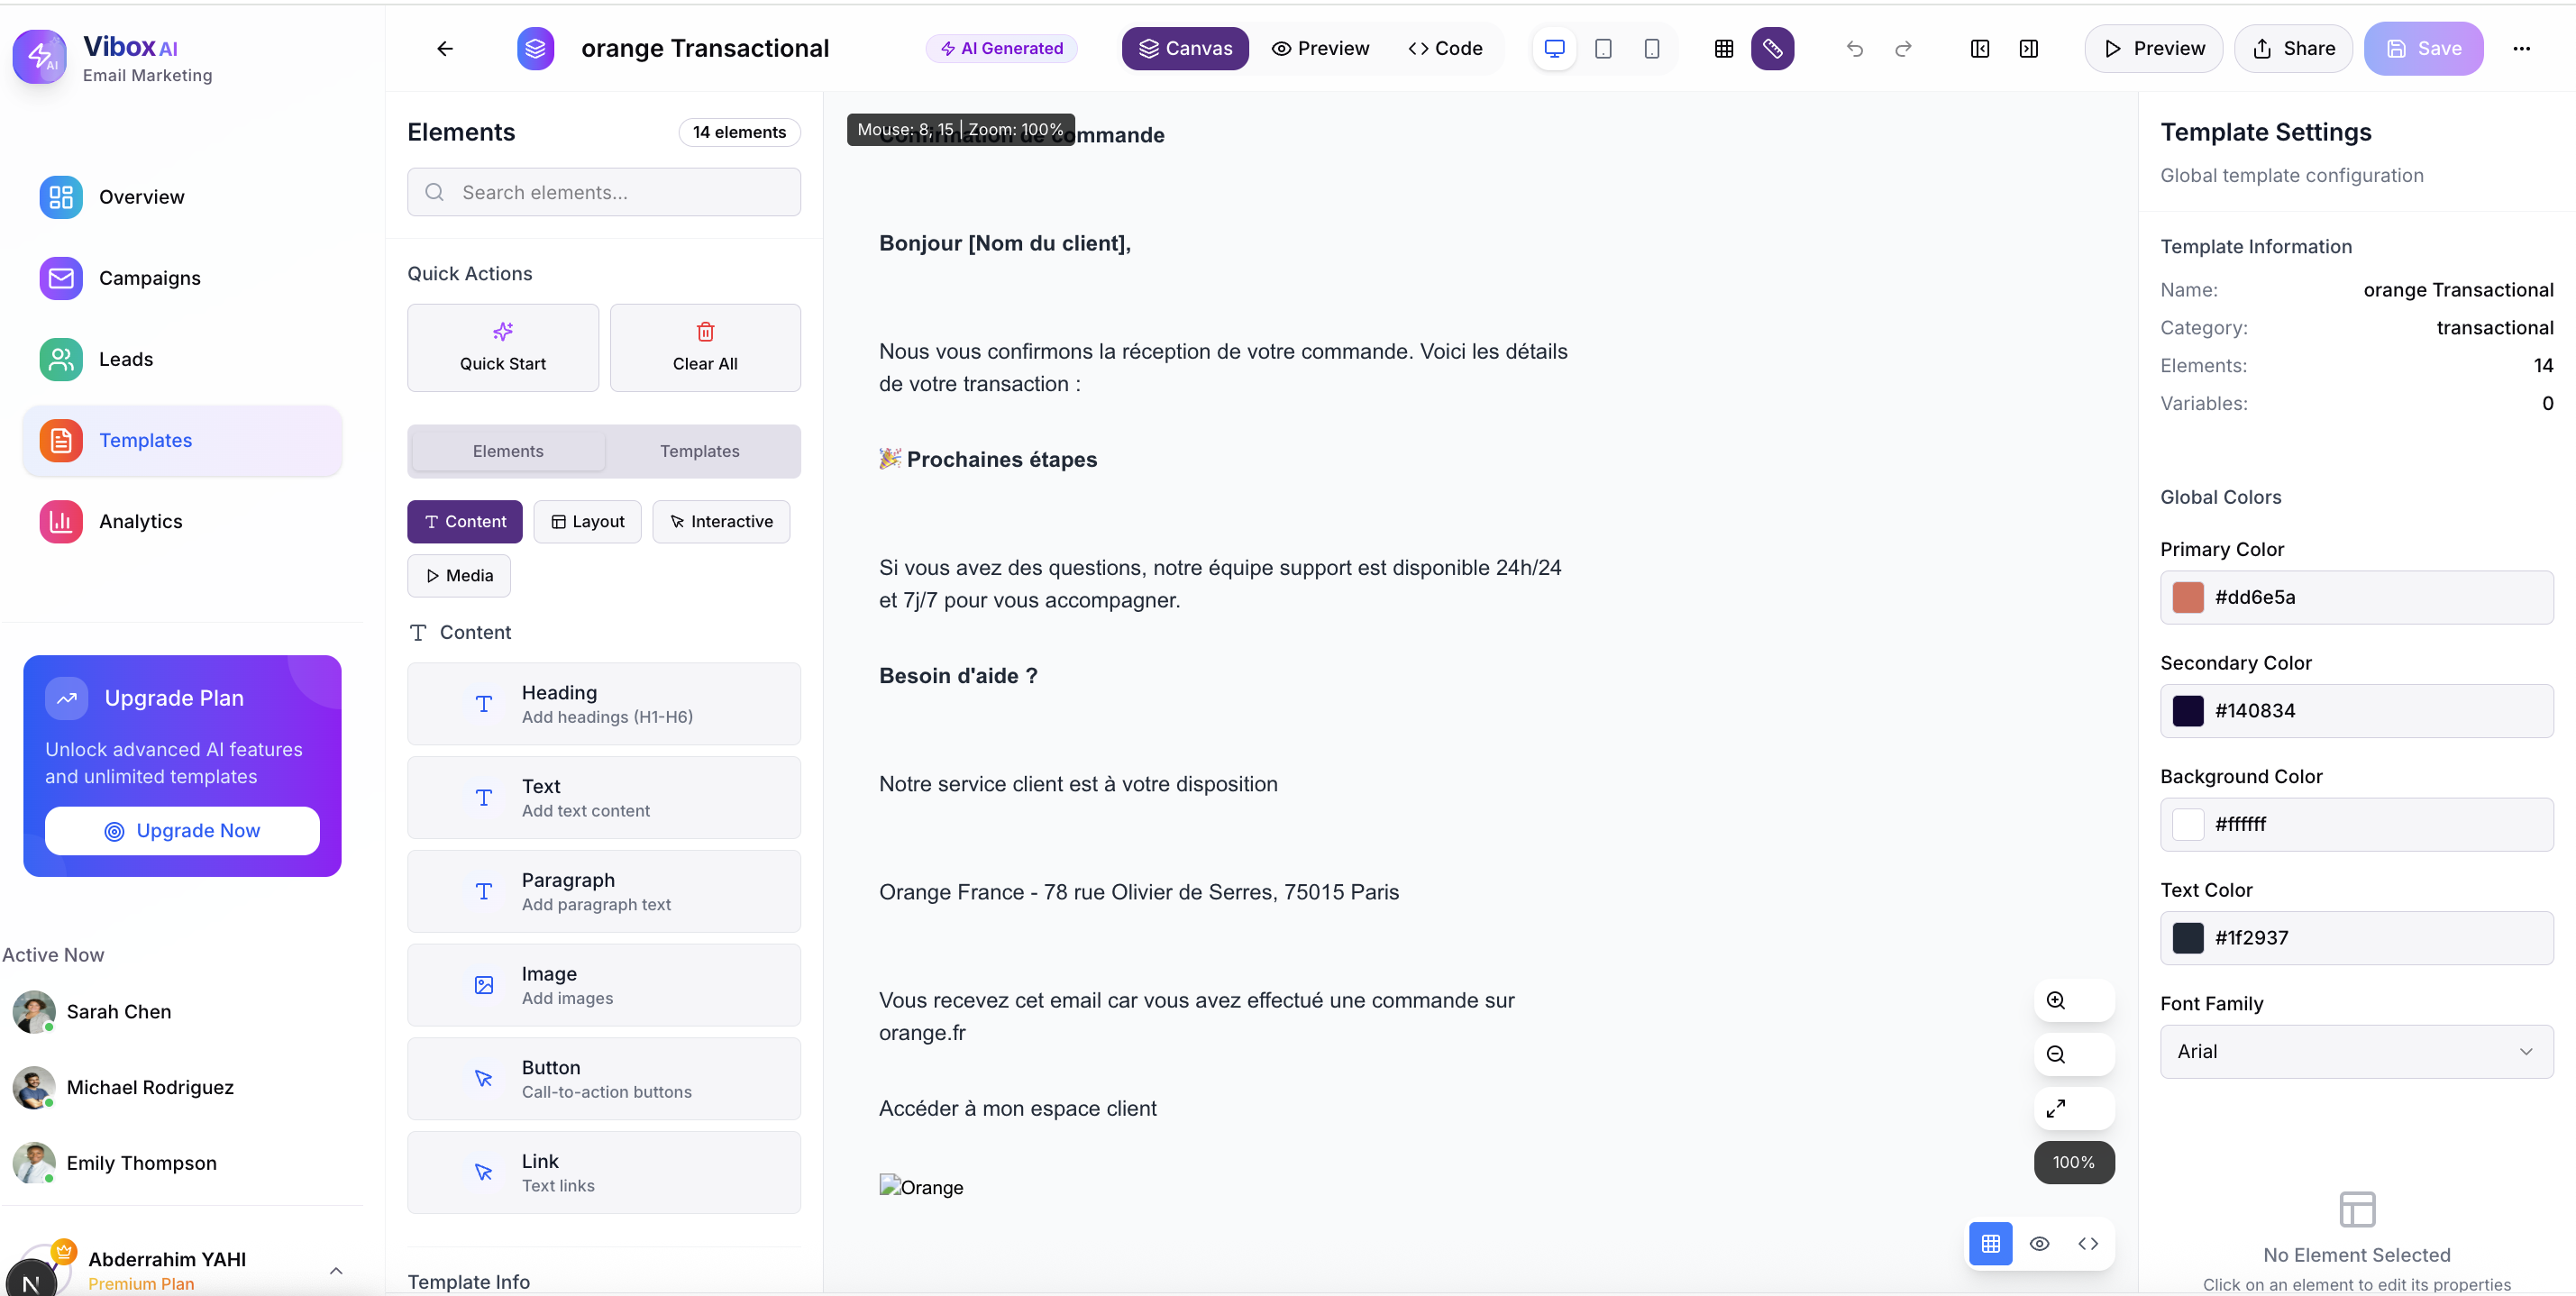Click the fullscreen expand arrows icon

click(2056, 1108)
